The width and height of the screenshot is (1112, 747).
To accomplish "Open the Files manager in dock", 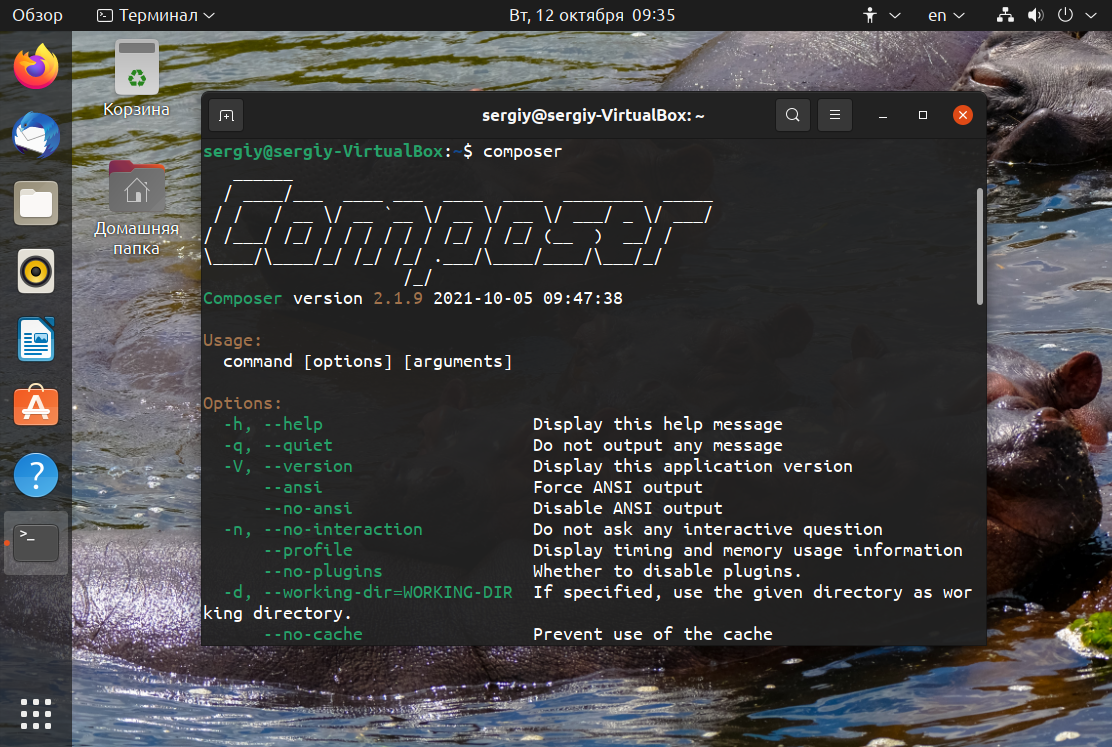I will coord(35,203).
